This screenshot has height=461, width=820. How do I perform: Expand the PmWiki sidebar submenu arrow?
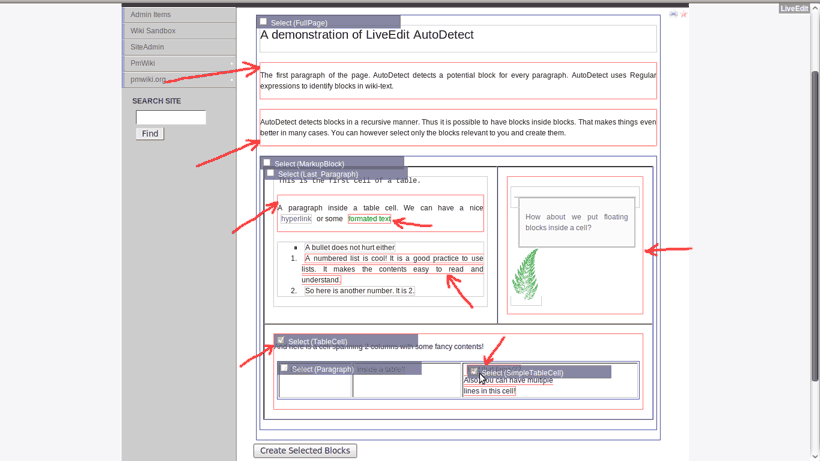pyautogui.click(x=231, y=63)
